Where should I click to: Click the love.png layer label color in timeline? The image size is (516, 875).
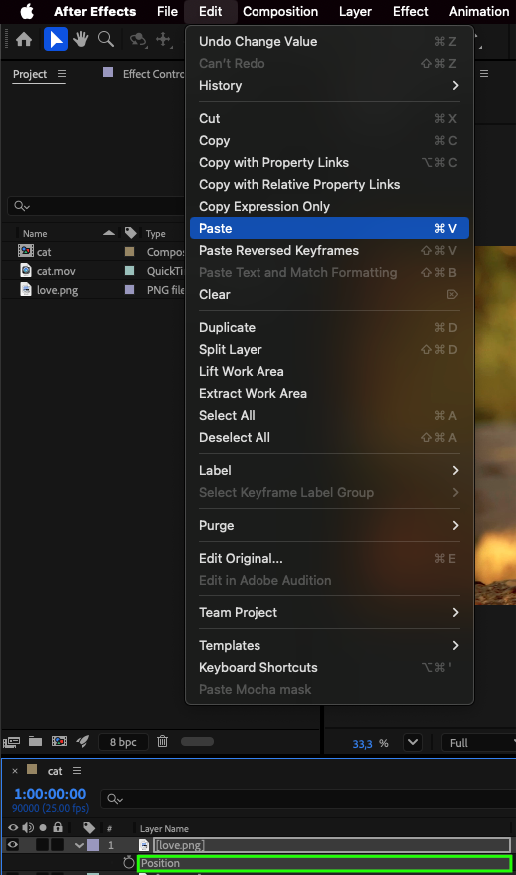[x=93, y=845]
